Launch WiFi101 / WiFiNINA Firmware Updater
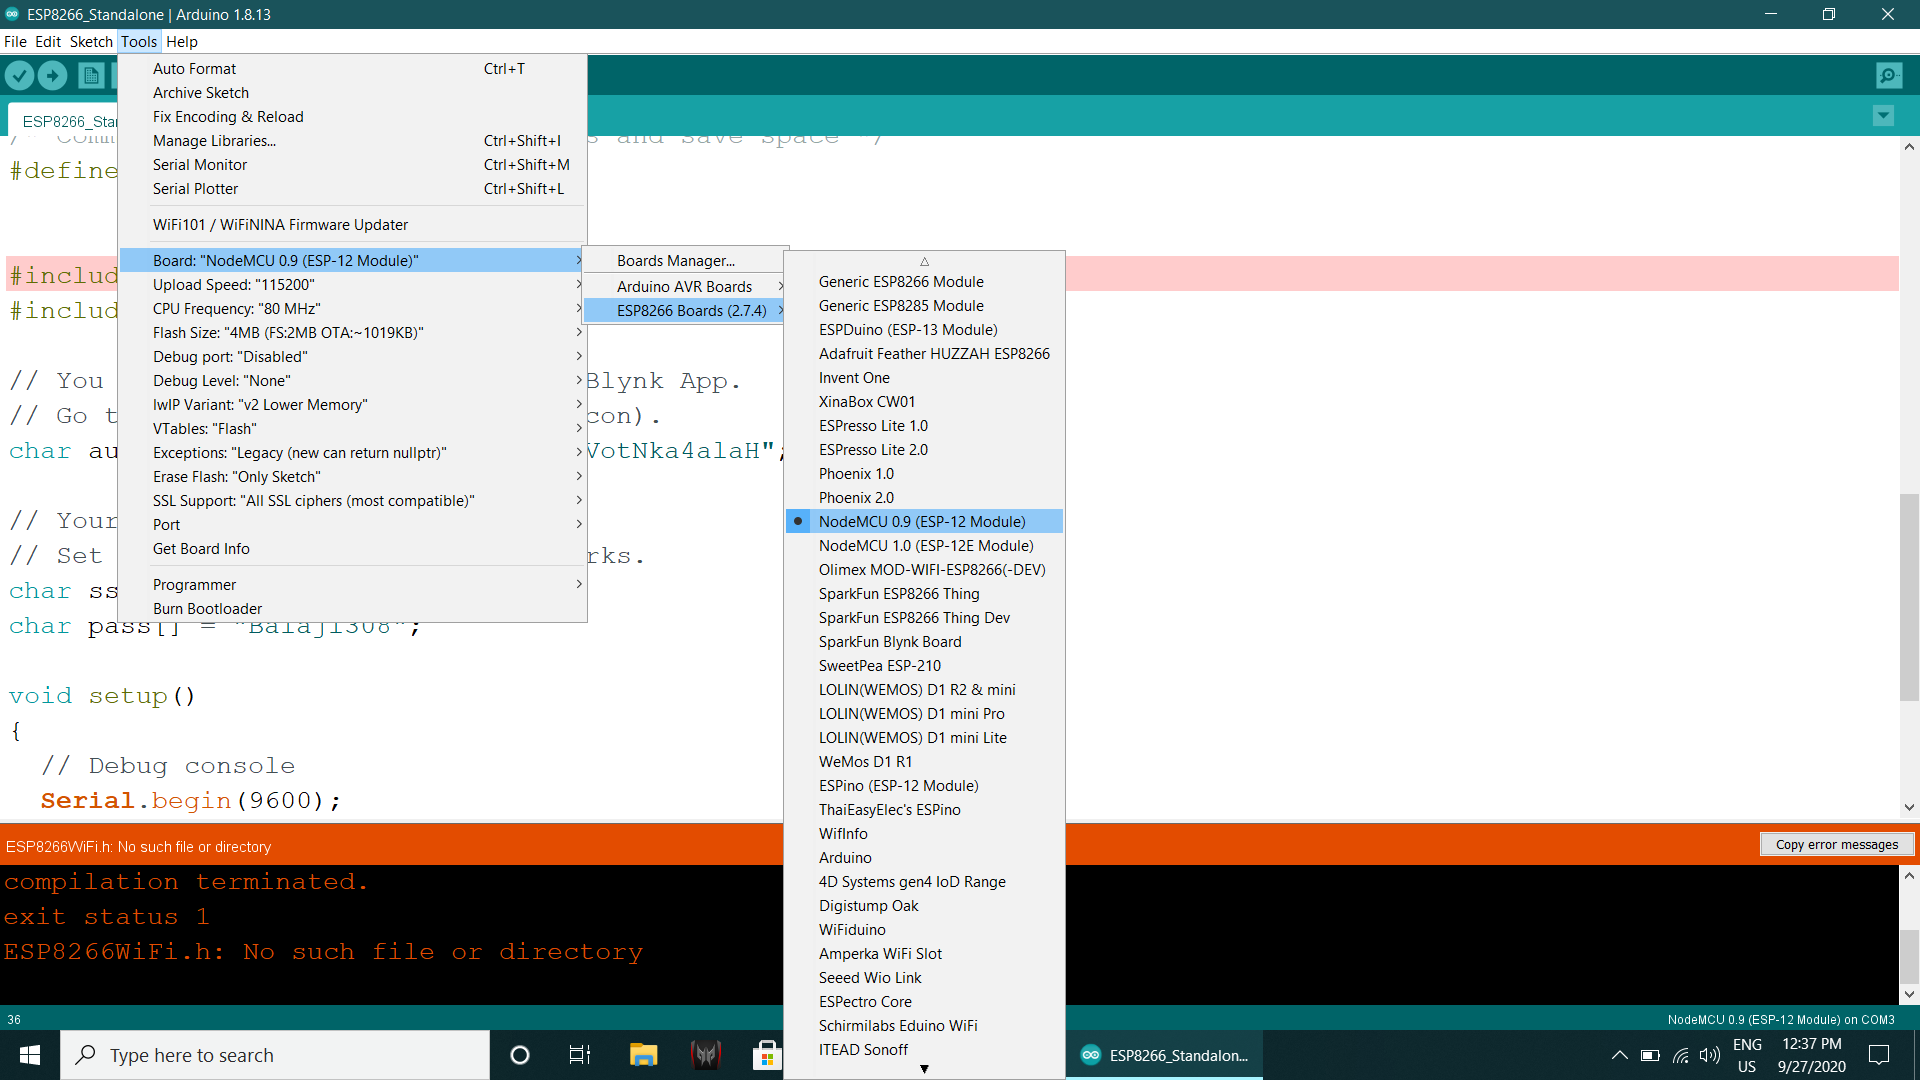 (352, 225)
